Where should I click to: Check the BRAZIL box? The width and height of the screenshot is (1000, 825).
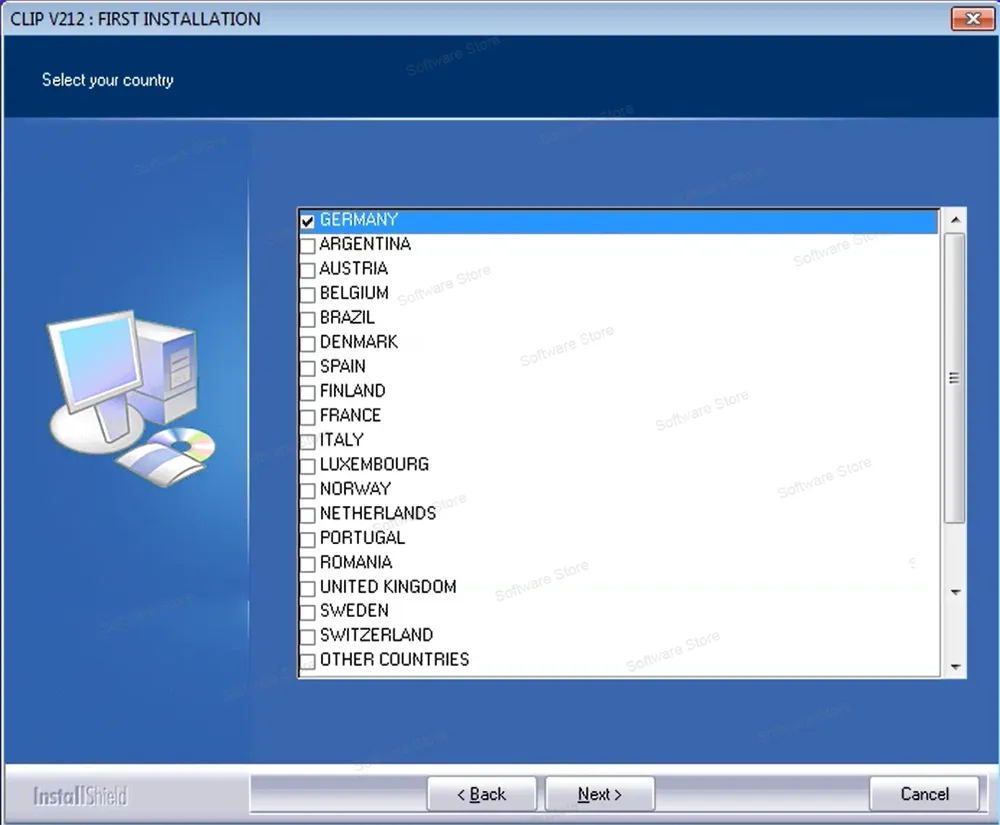[x=307, y=319]
